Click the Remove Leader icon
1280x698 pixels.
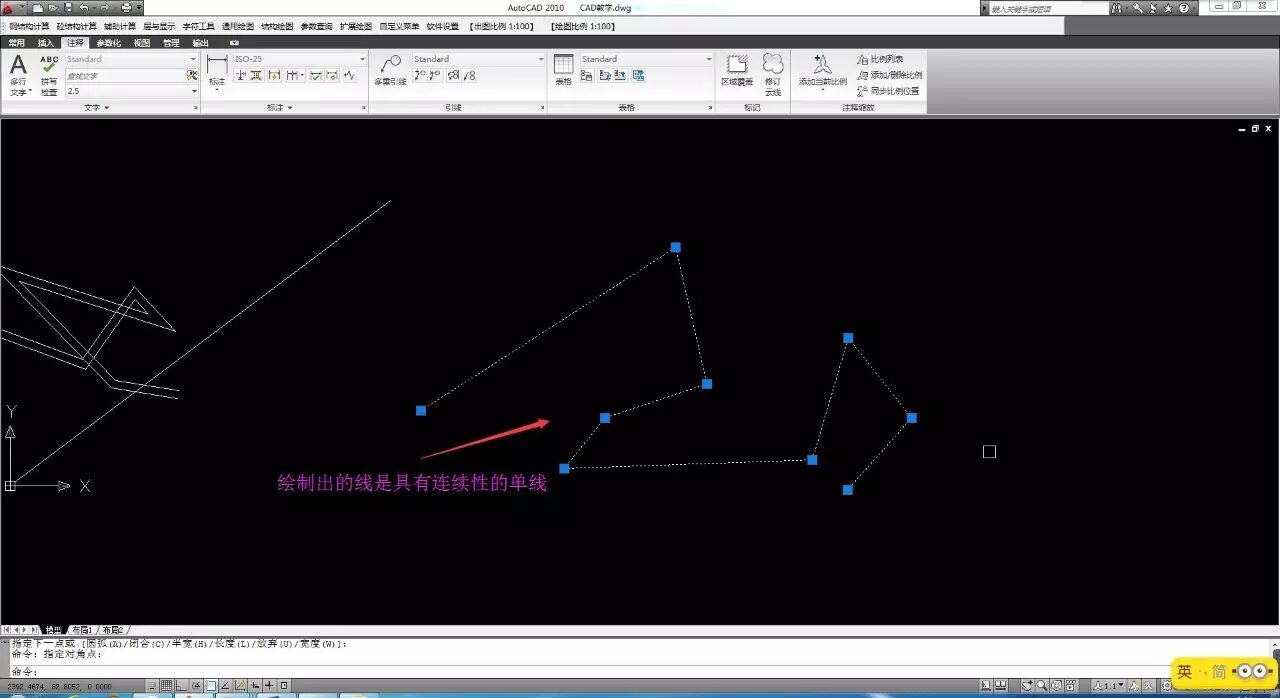coord(435,75)
